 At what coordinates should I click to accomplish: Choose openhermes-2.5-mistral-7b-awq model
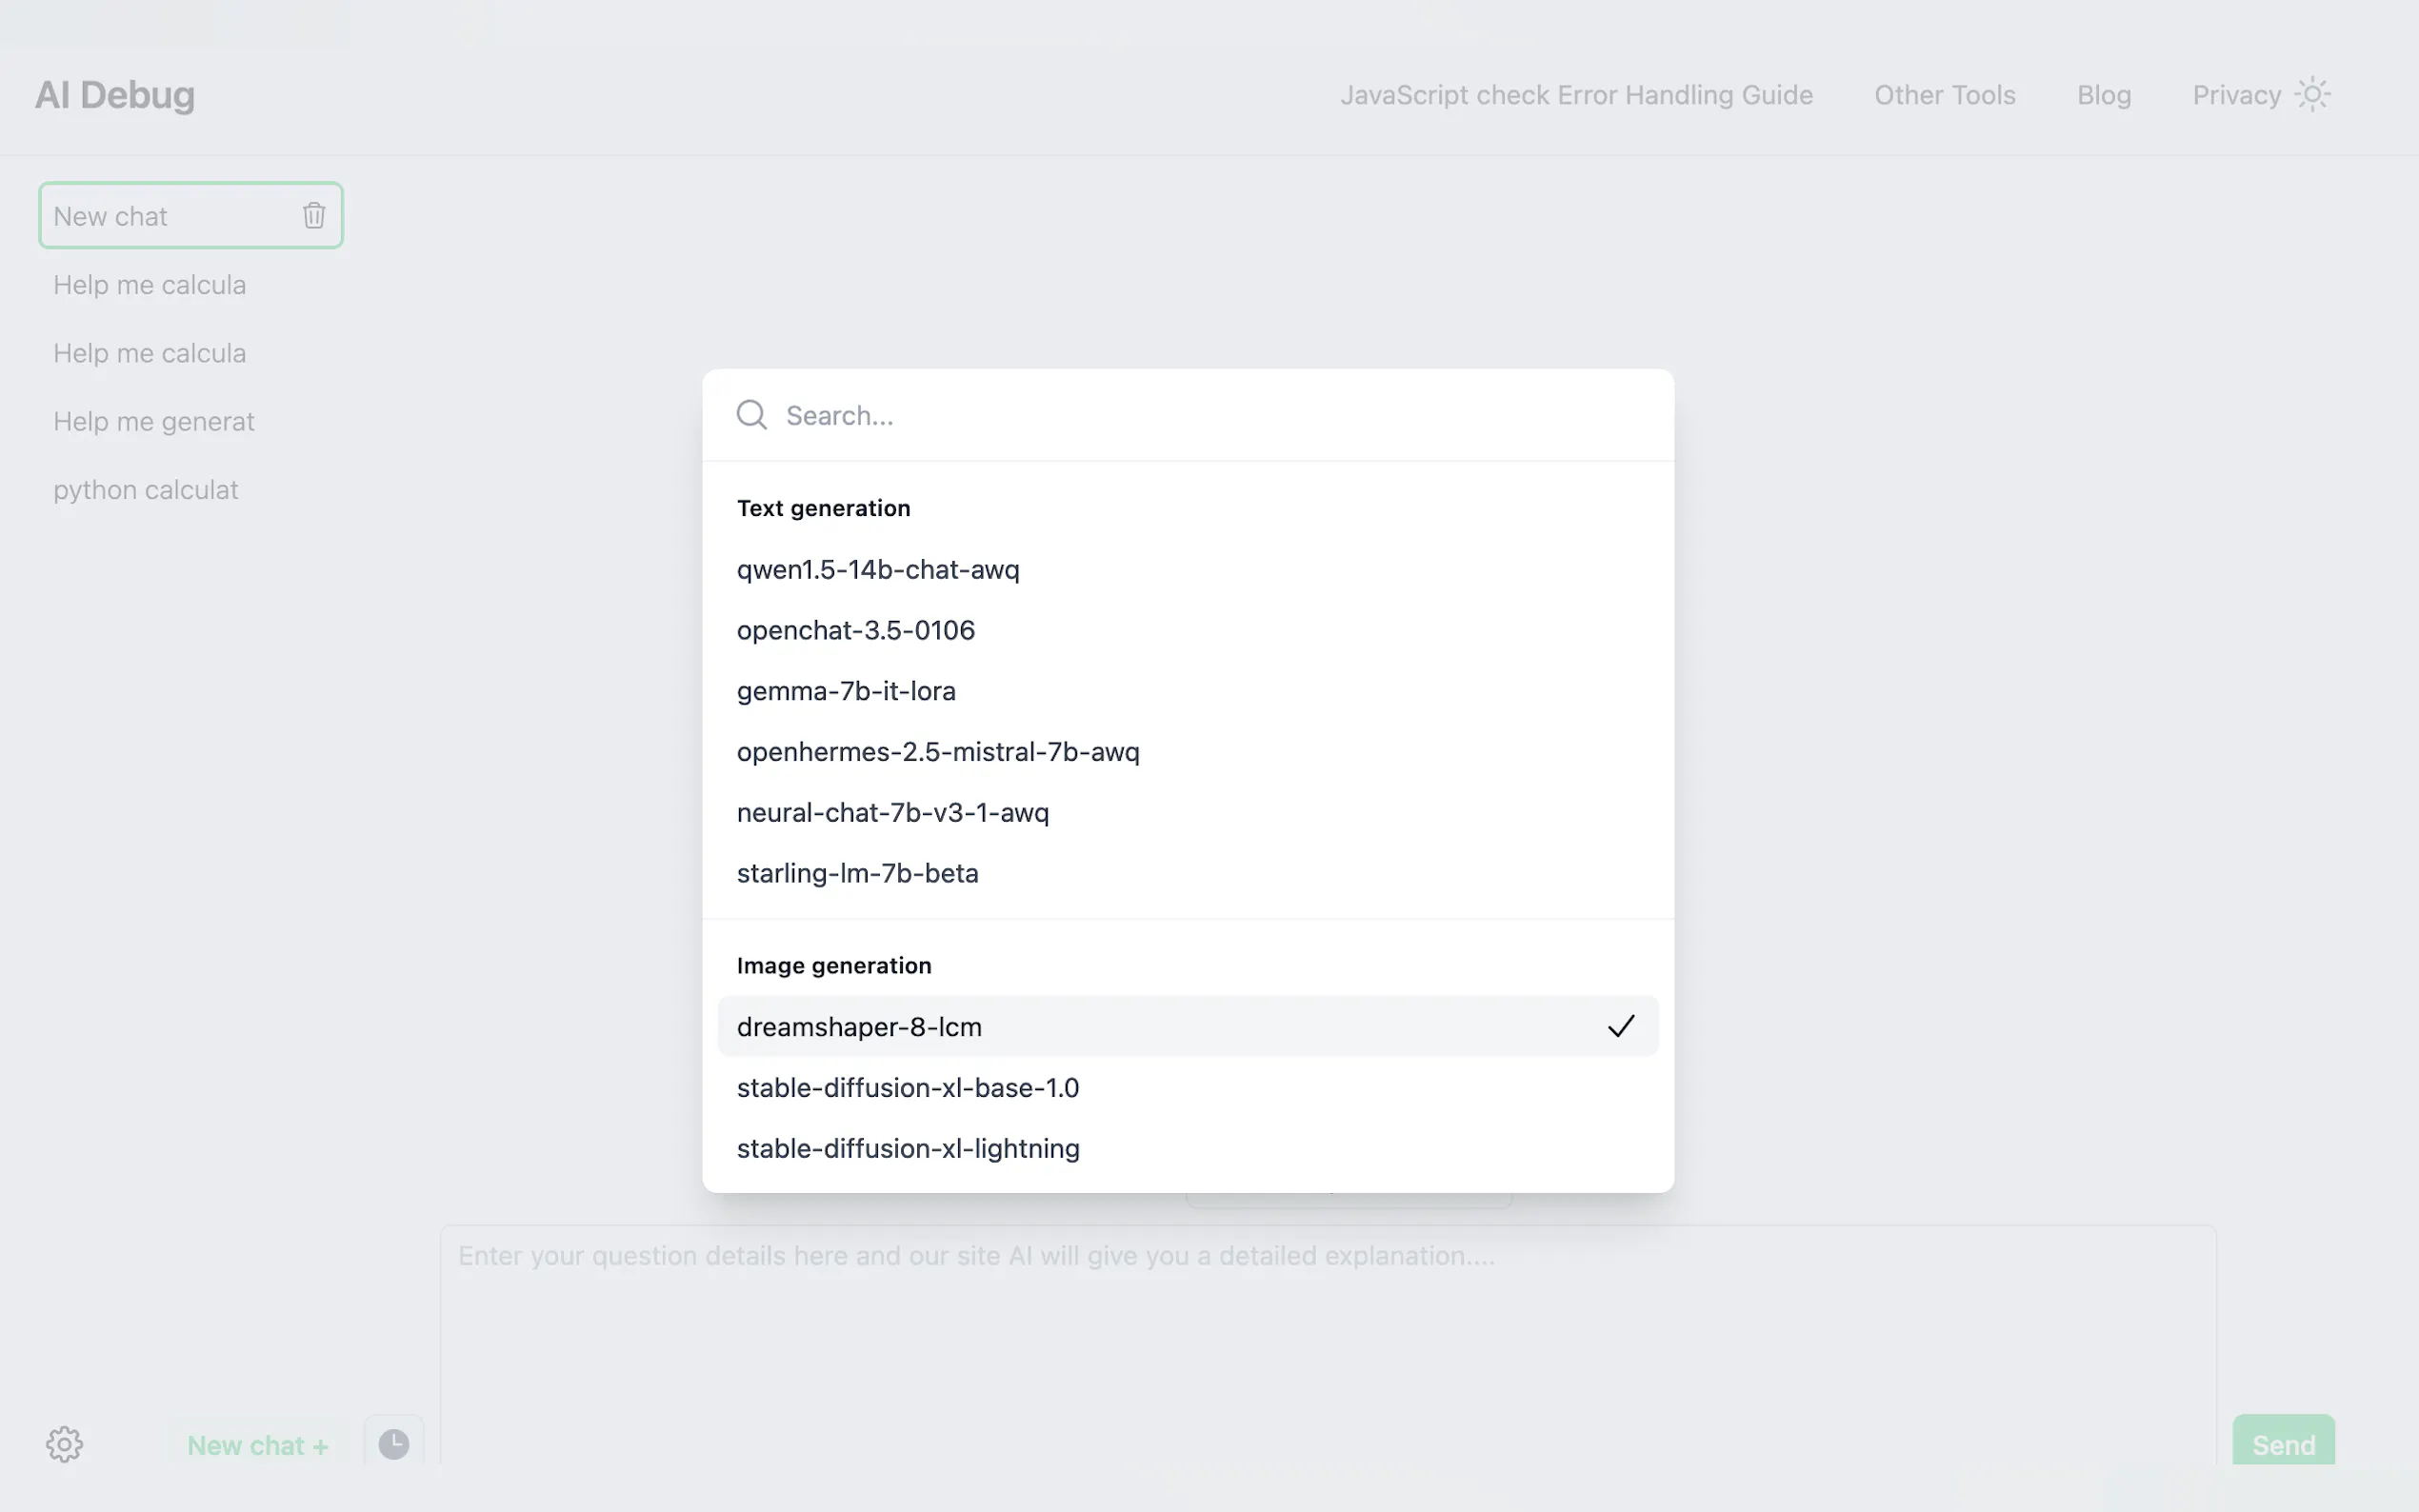(x=938, y=752)
